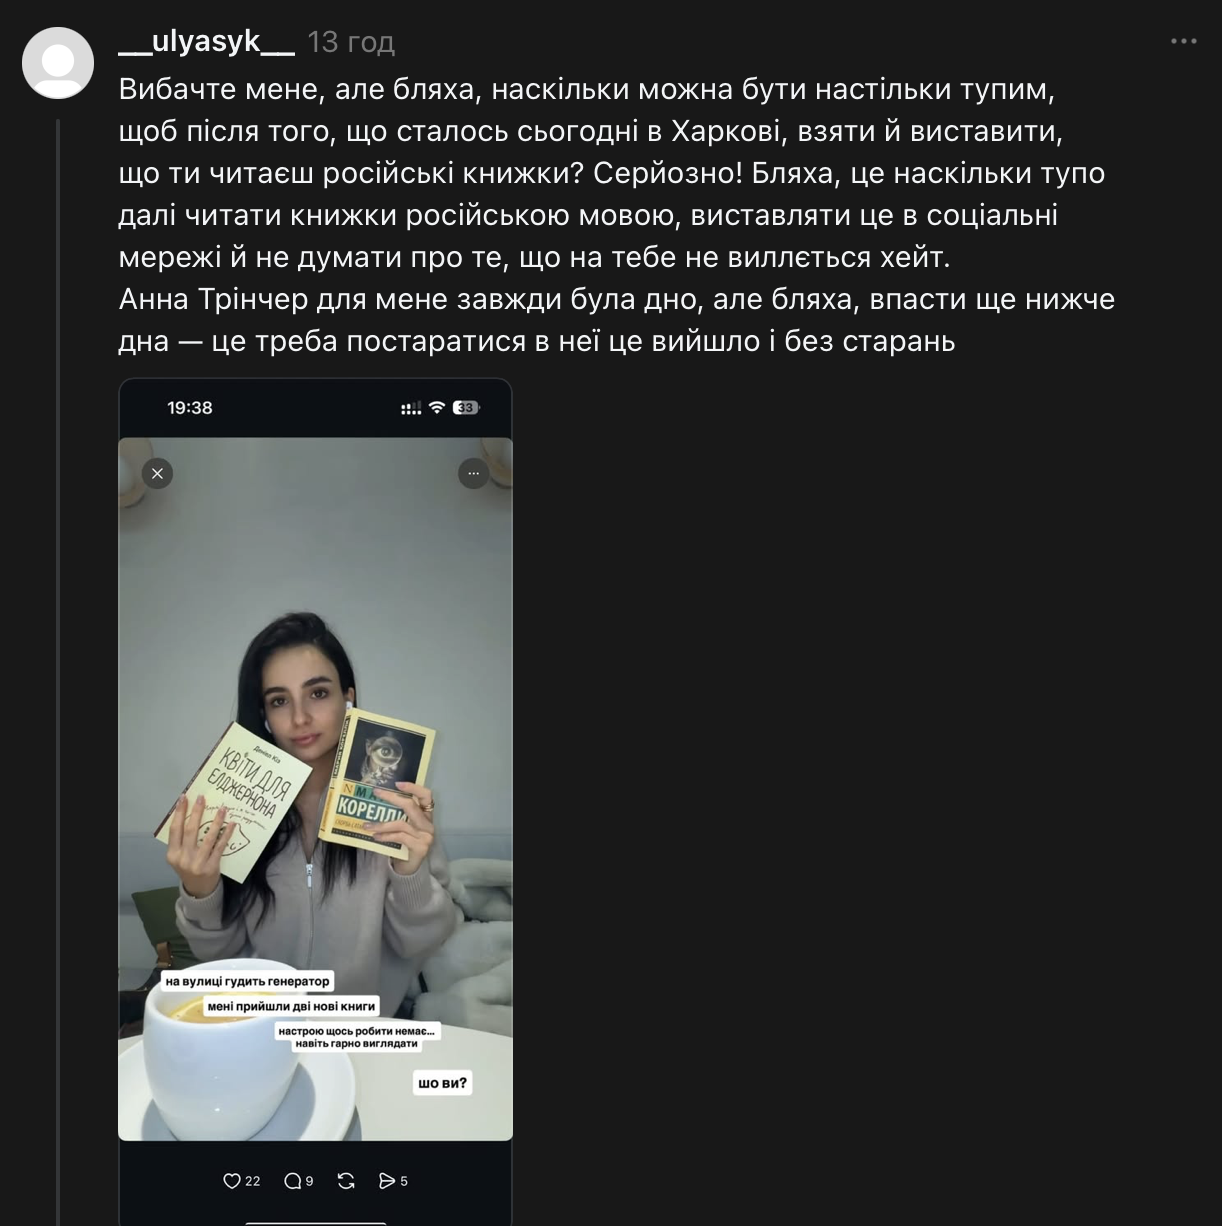Open the __ulyasyk__ profile link

coord(206,41)
